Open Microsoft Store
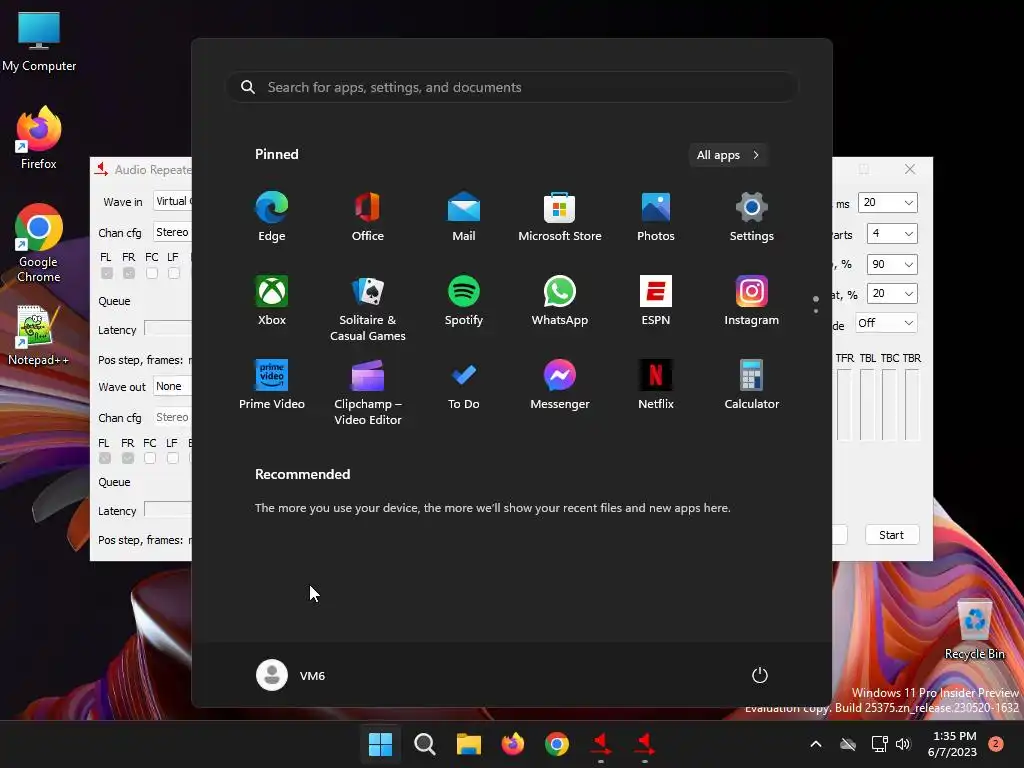 tap(560, 217)
